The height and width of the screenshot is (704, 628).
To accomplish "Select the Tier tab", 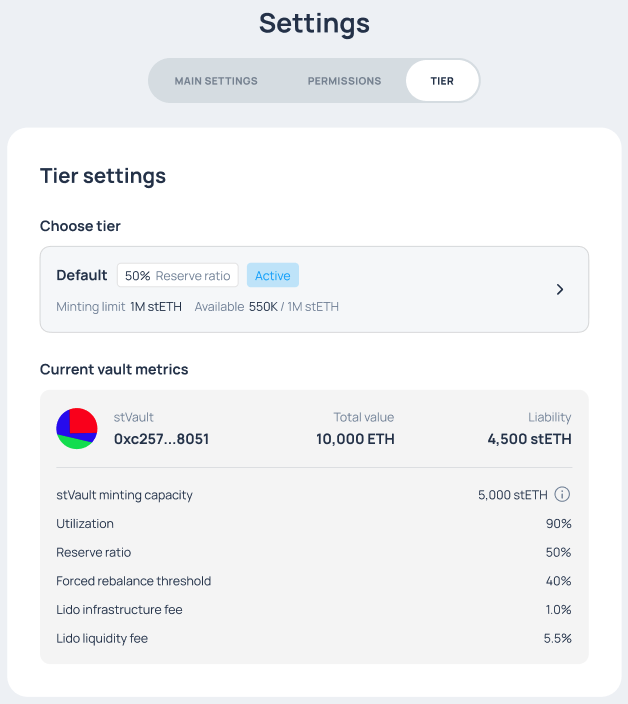I will 442,81.
